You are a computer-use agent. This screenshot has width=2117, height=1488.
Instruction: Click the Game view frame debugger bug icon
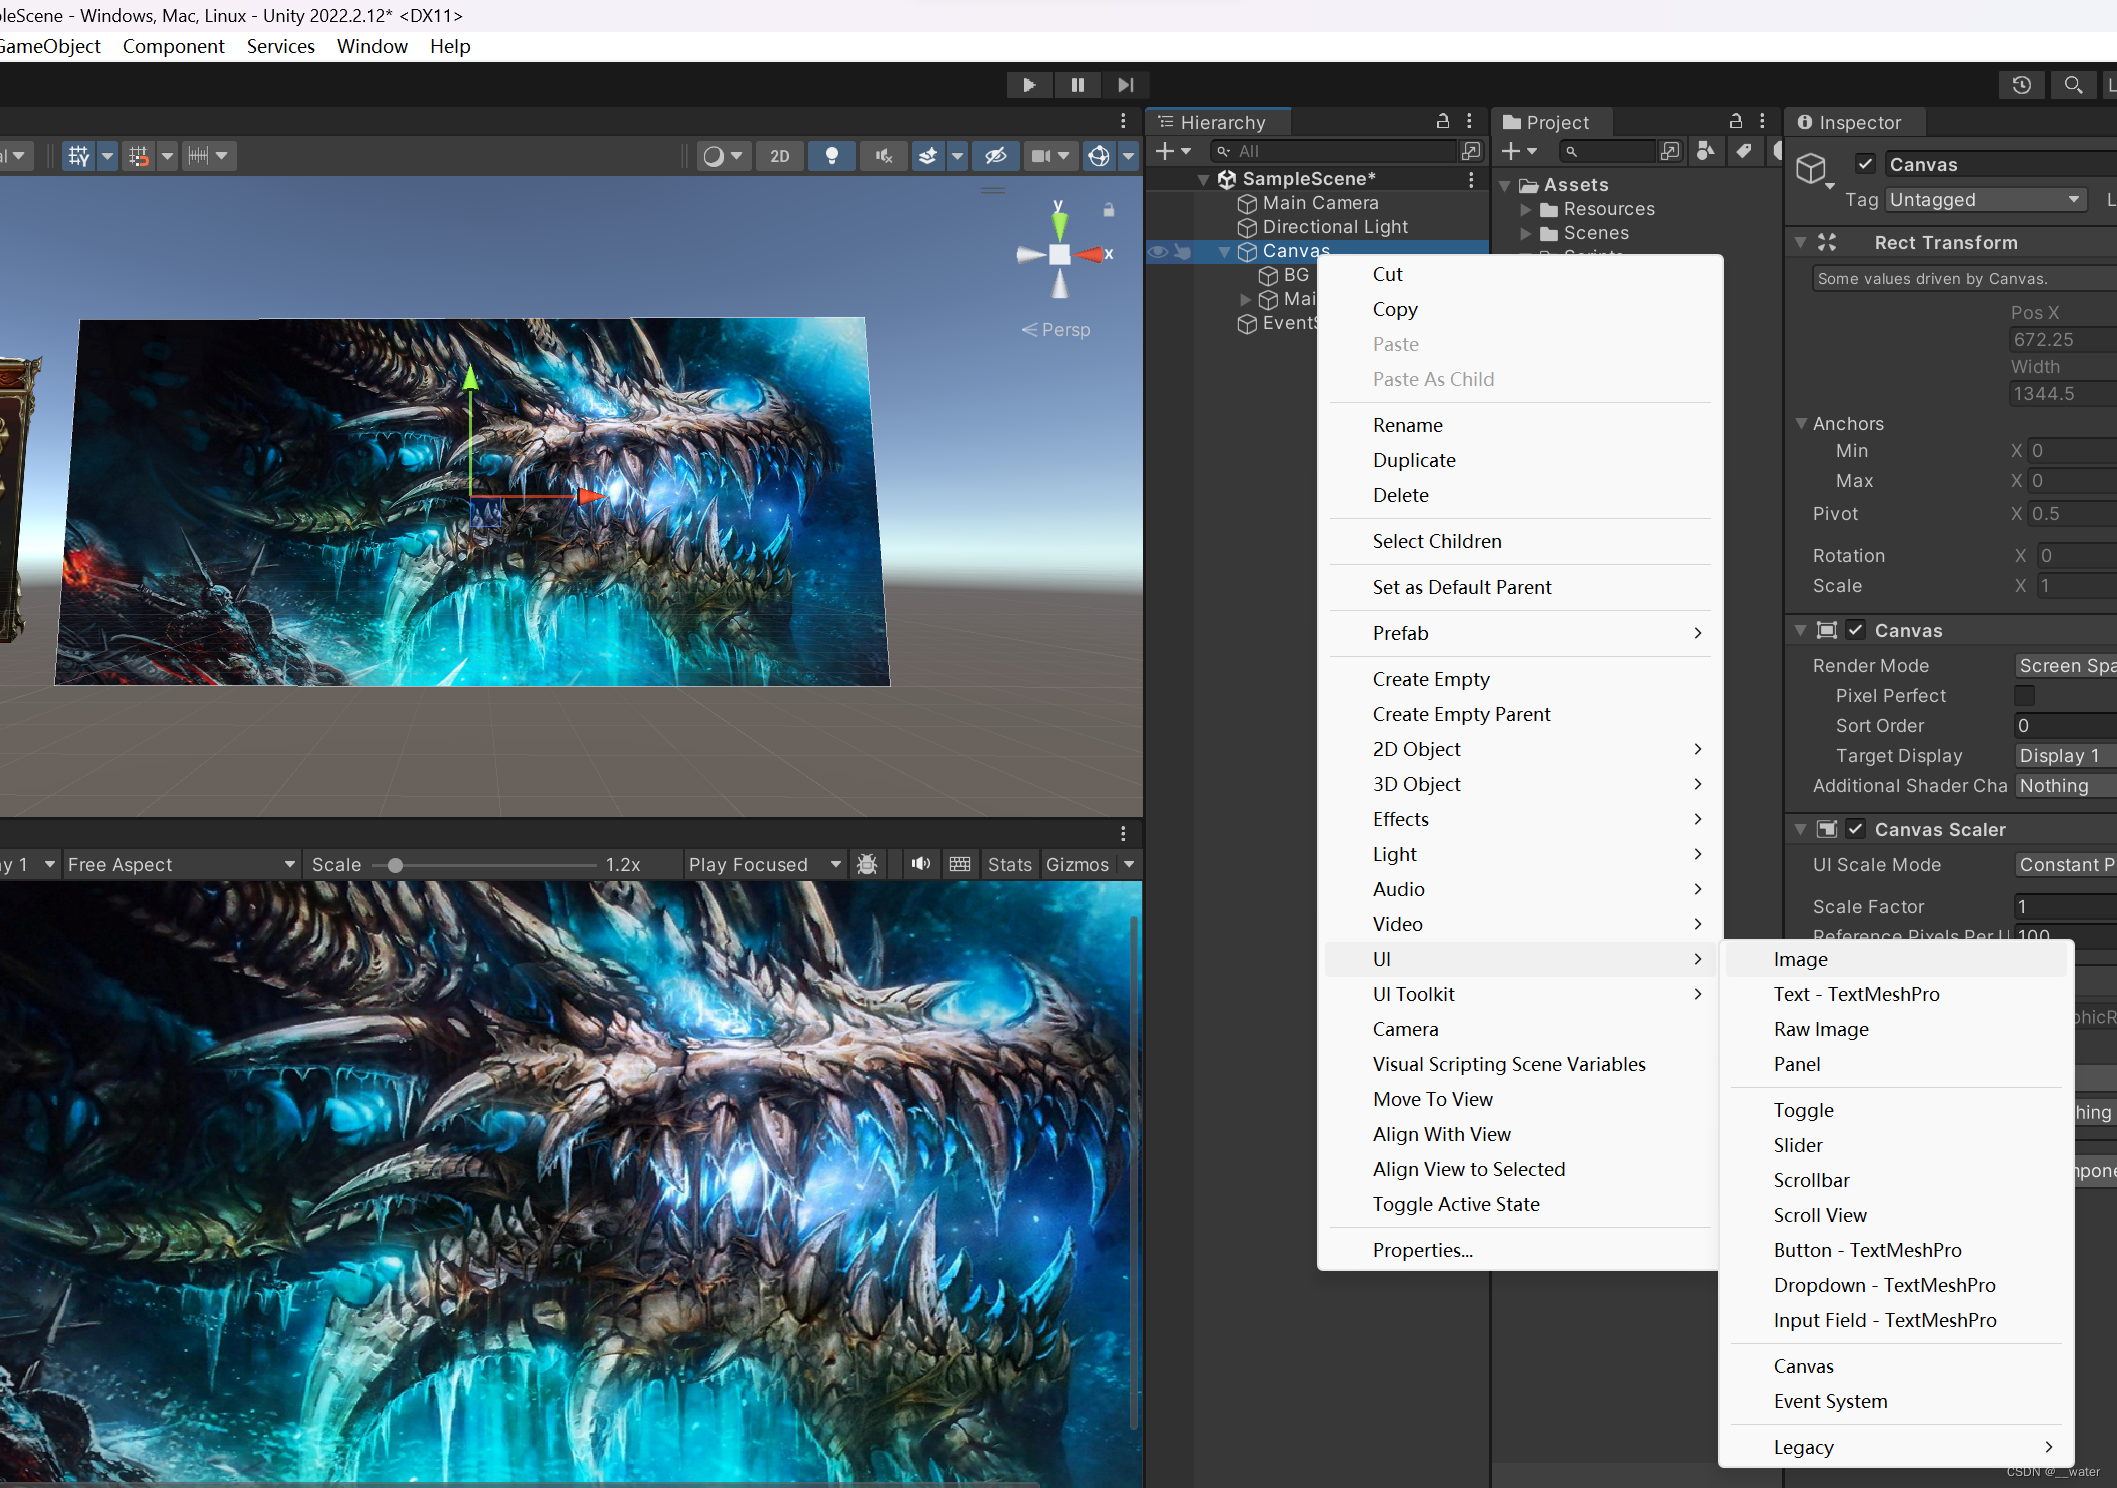point(868,864)
